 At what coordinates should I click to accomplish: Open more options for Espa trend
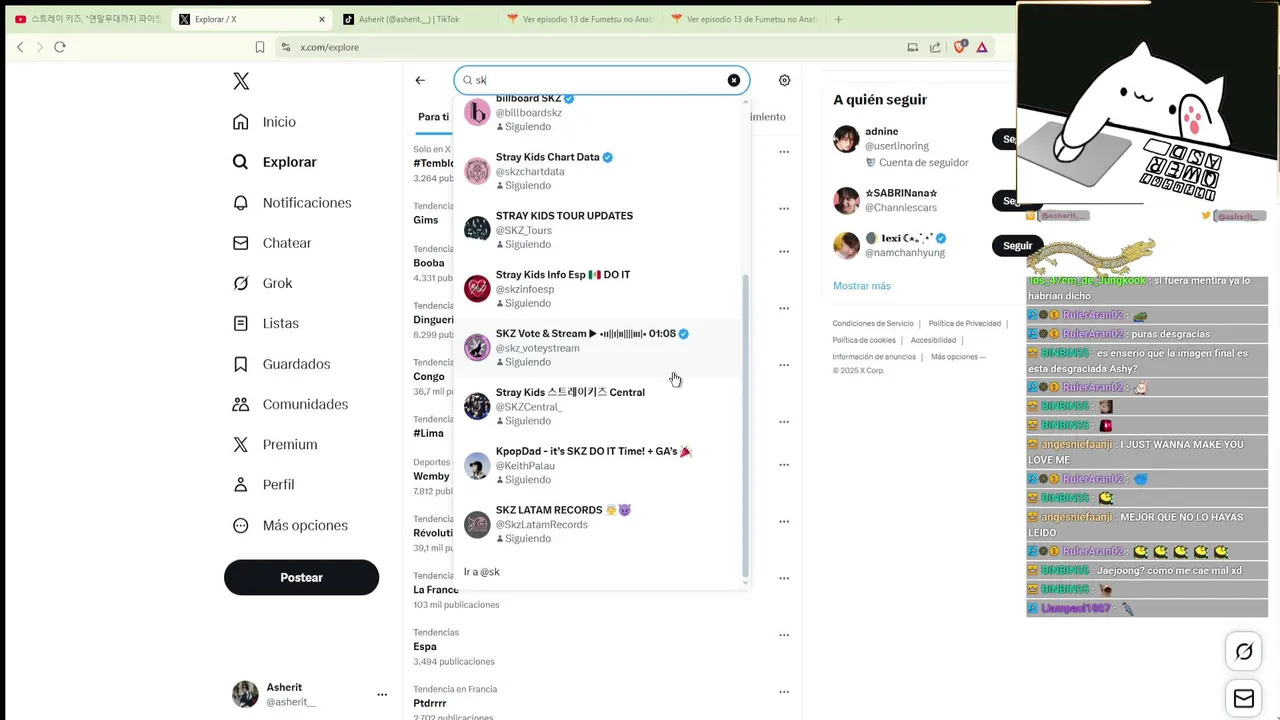(x=784, y=635)
